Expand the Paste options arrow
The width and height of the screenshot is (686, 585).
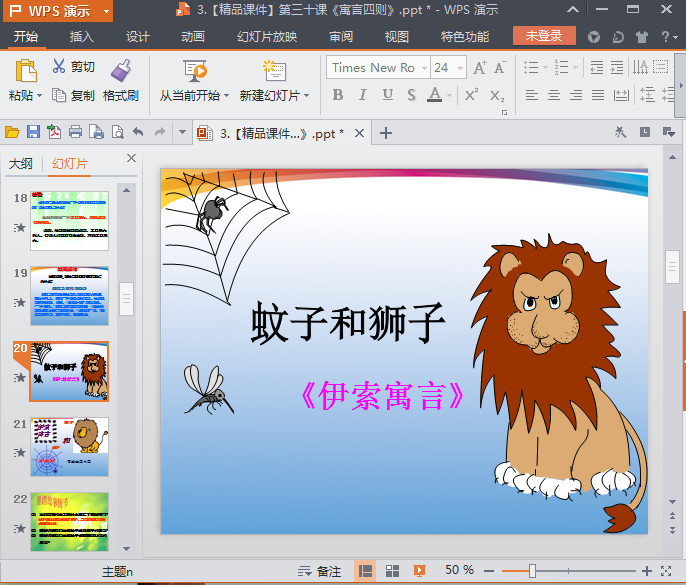(39, 95)
